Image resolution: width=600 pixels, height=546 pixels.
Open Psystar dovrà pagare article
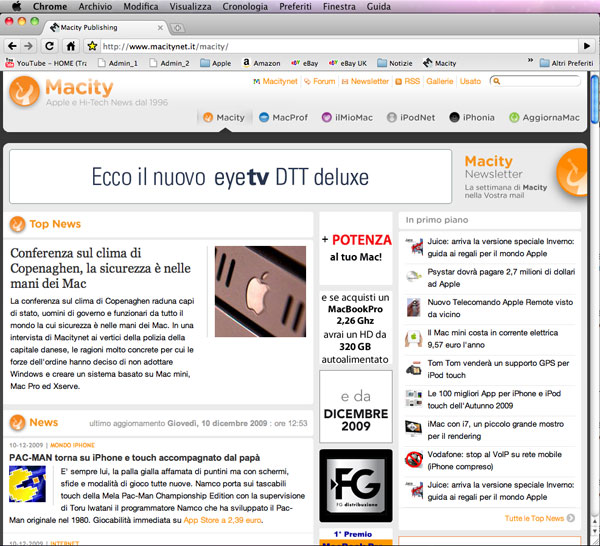click(501, 278)
